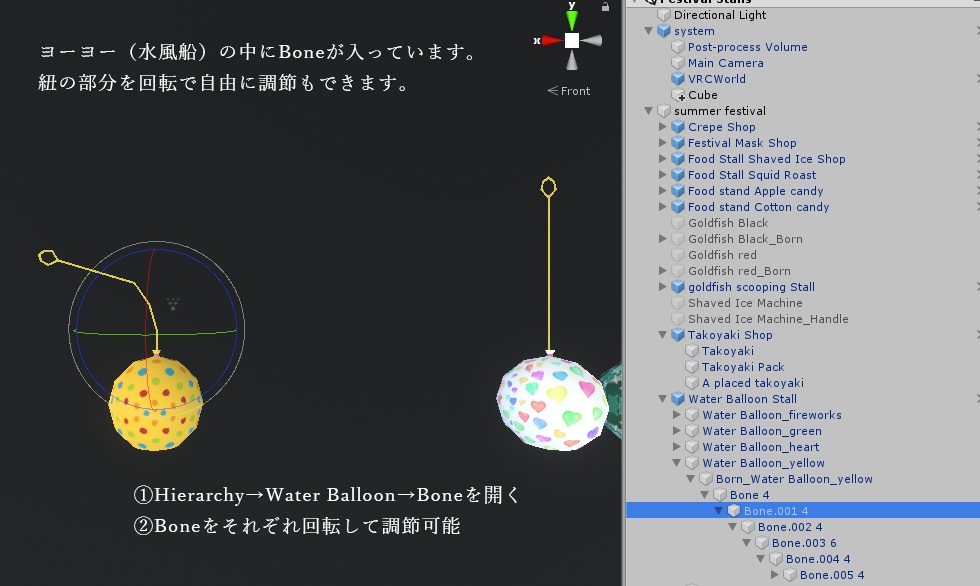
Task: Click the Front view label under the gizmo
Action: click(x=569, y=91)
